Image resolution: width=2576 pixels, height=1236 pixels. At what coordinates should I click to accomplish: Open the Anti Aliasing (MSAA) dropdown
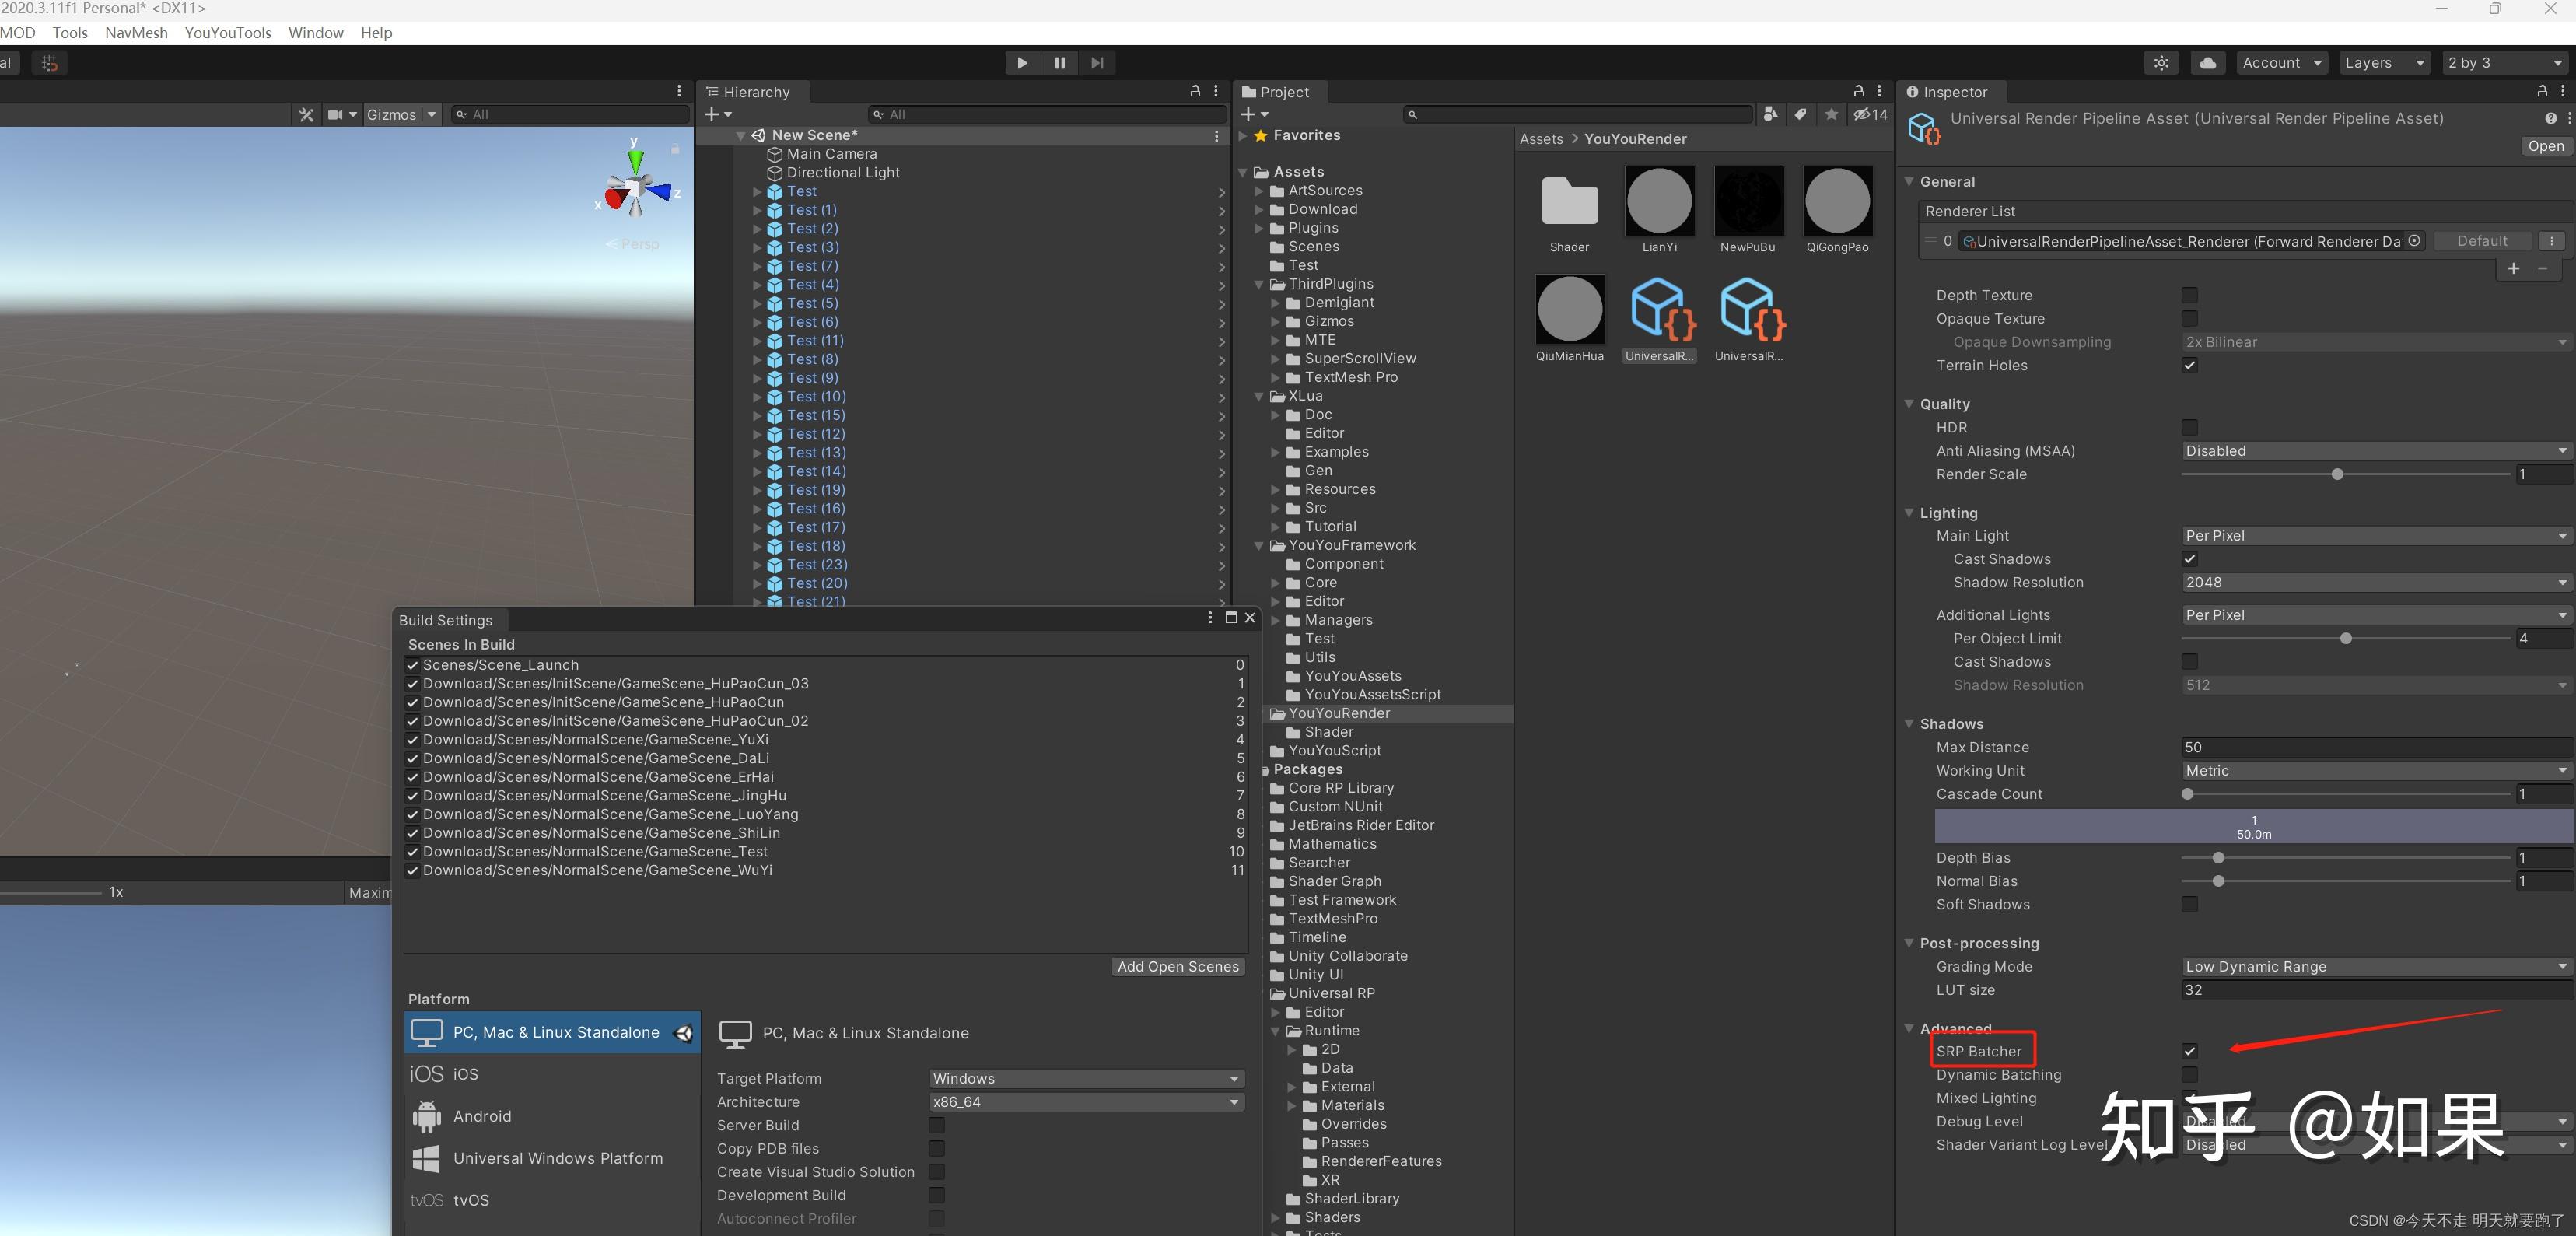coord(2376,451)
